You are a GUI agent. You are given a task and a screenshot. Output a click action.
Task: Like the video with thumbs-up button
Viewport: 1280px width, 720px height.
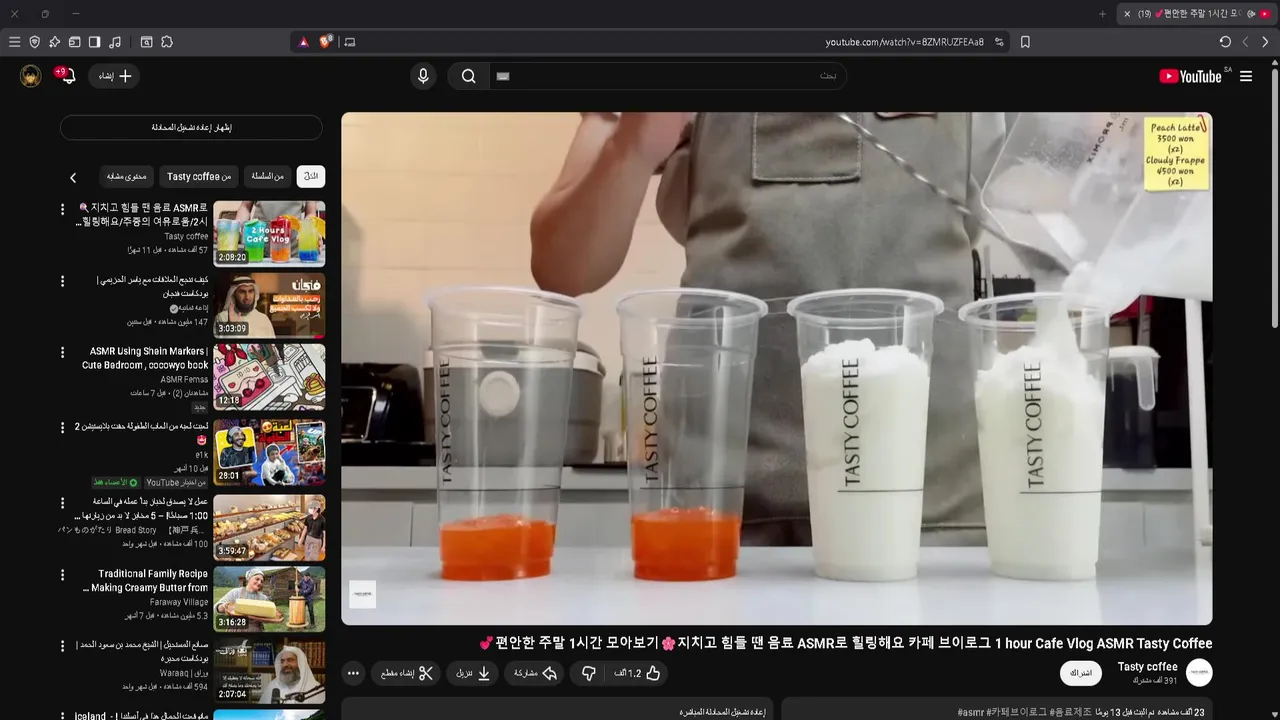[x=637, y=673]
